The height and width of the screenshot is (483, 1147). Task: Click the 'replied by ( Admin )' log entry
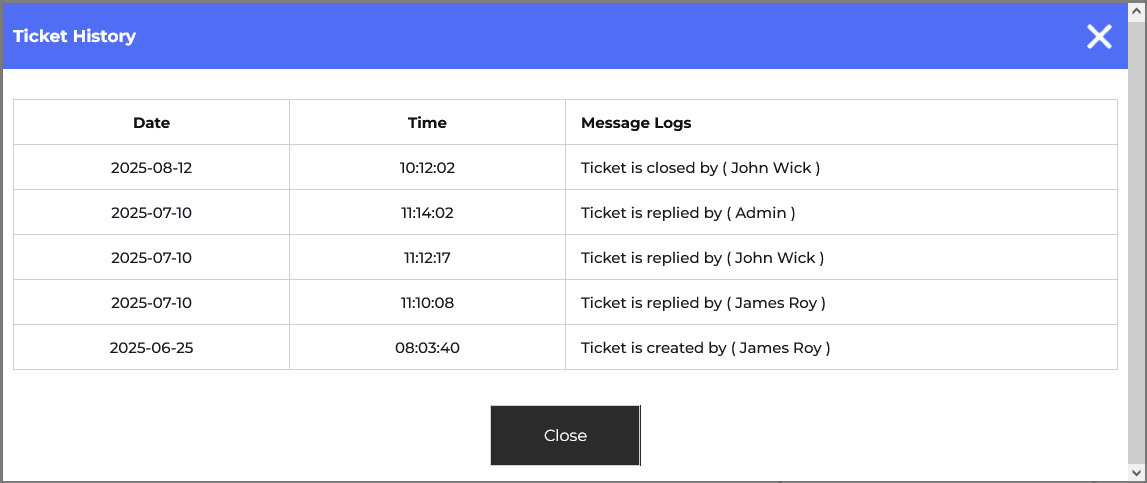coord(688,213)
